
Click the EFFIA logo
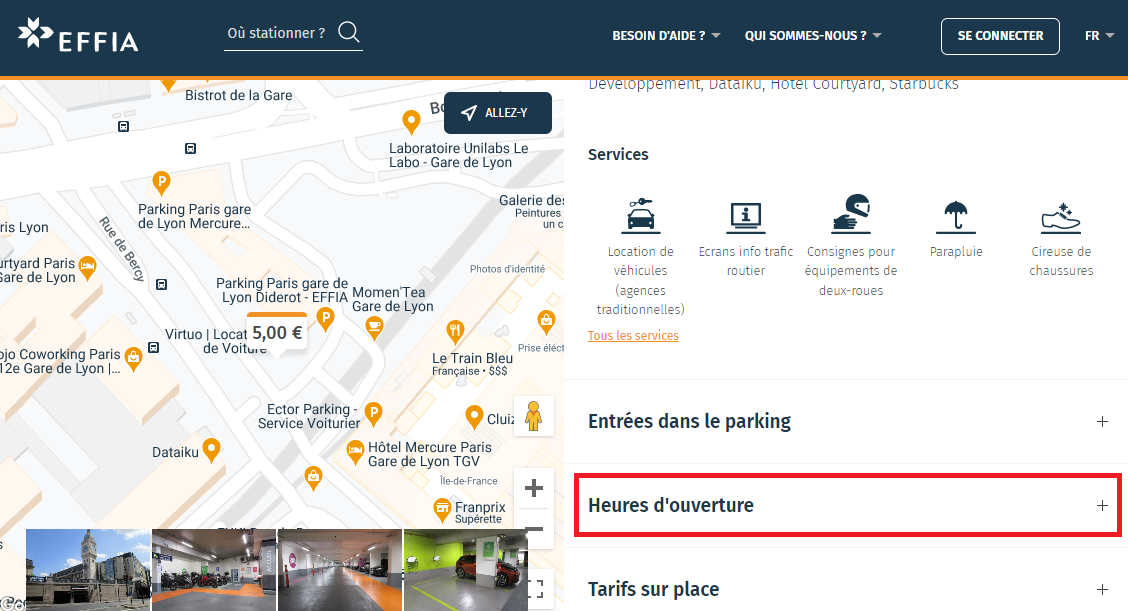[78, 35]
